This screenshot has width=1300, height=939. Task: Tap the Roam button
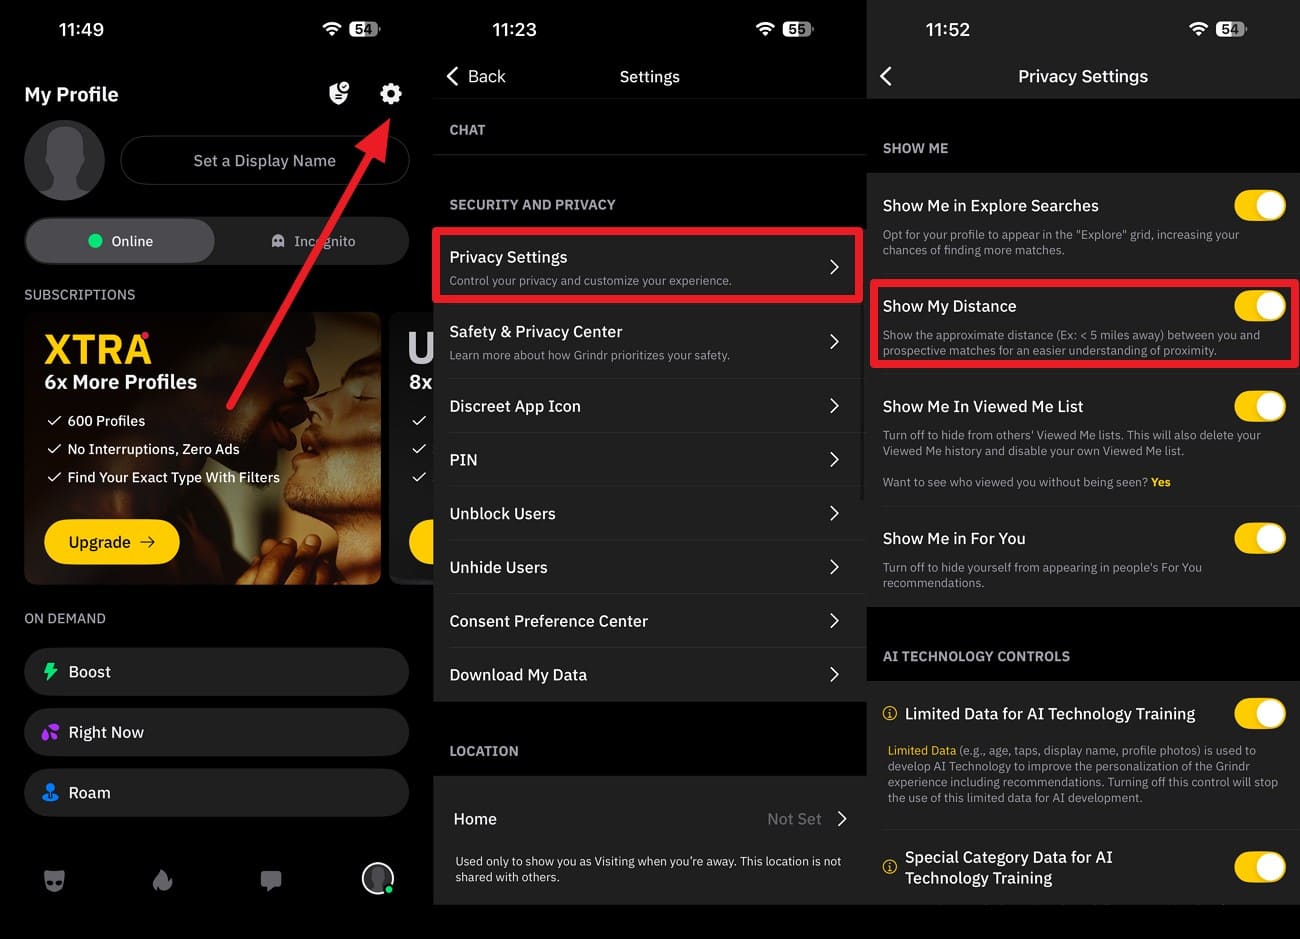point(217,793)
